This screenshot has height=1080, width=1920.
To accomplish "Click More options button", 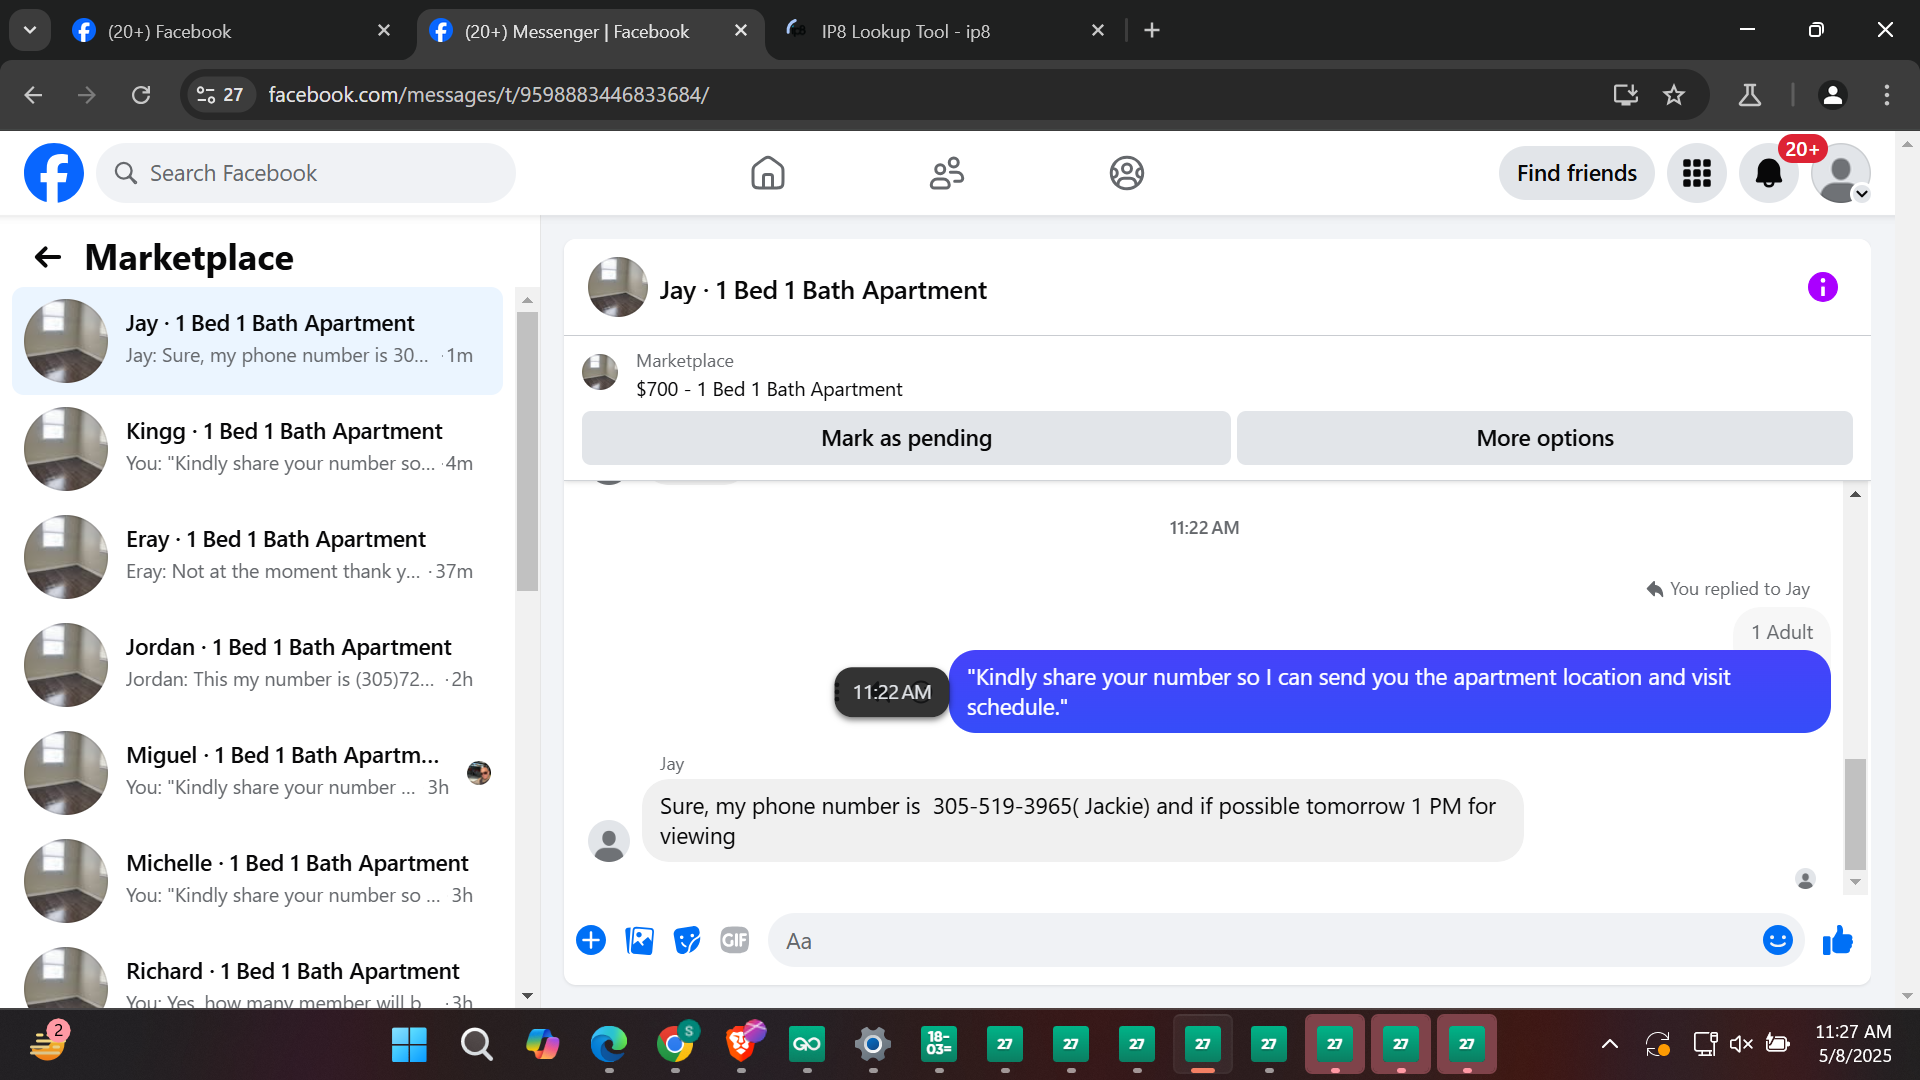I will click(1545, 438).
